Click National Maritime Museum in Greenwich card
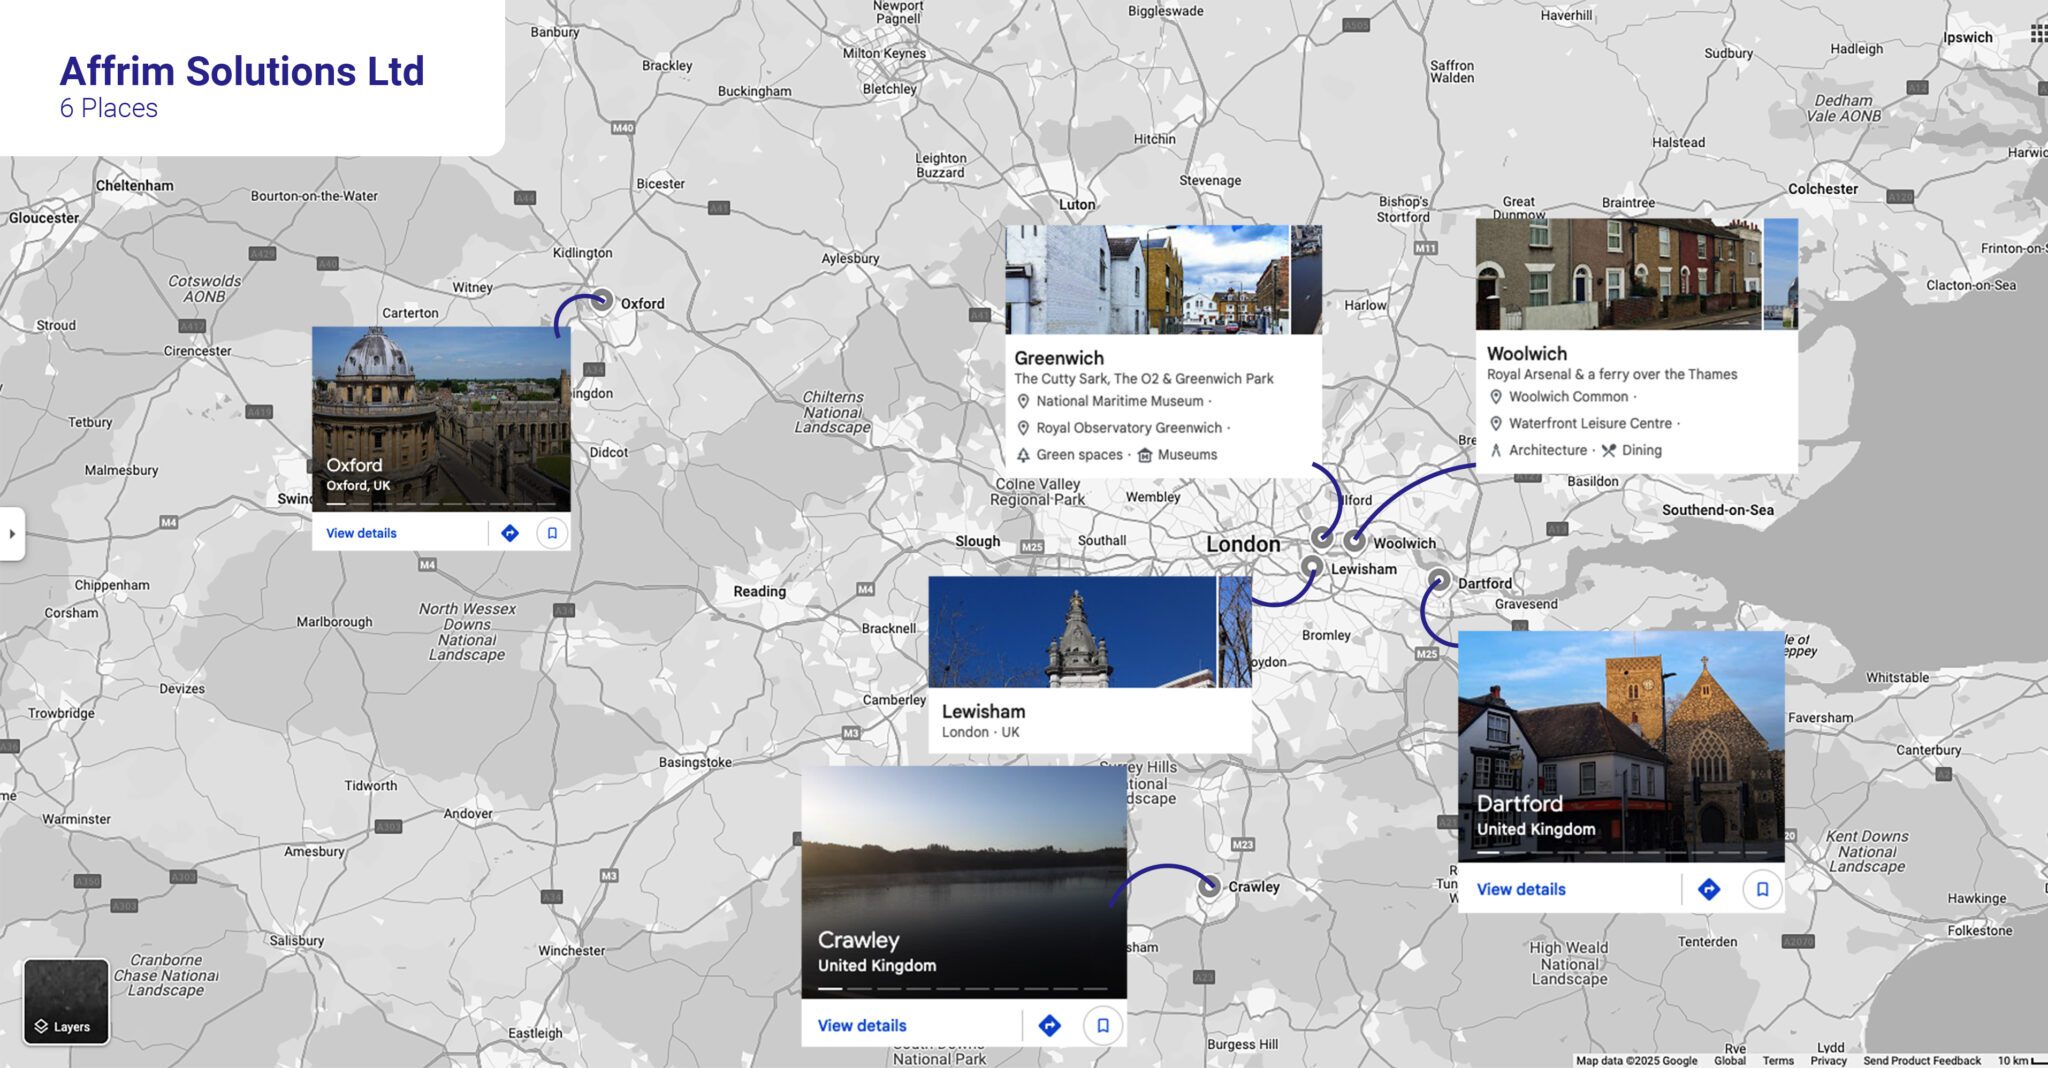Image resolution: width=2048 pixels, height=1068 pixels. coord(1119,401)
